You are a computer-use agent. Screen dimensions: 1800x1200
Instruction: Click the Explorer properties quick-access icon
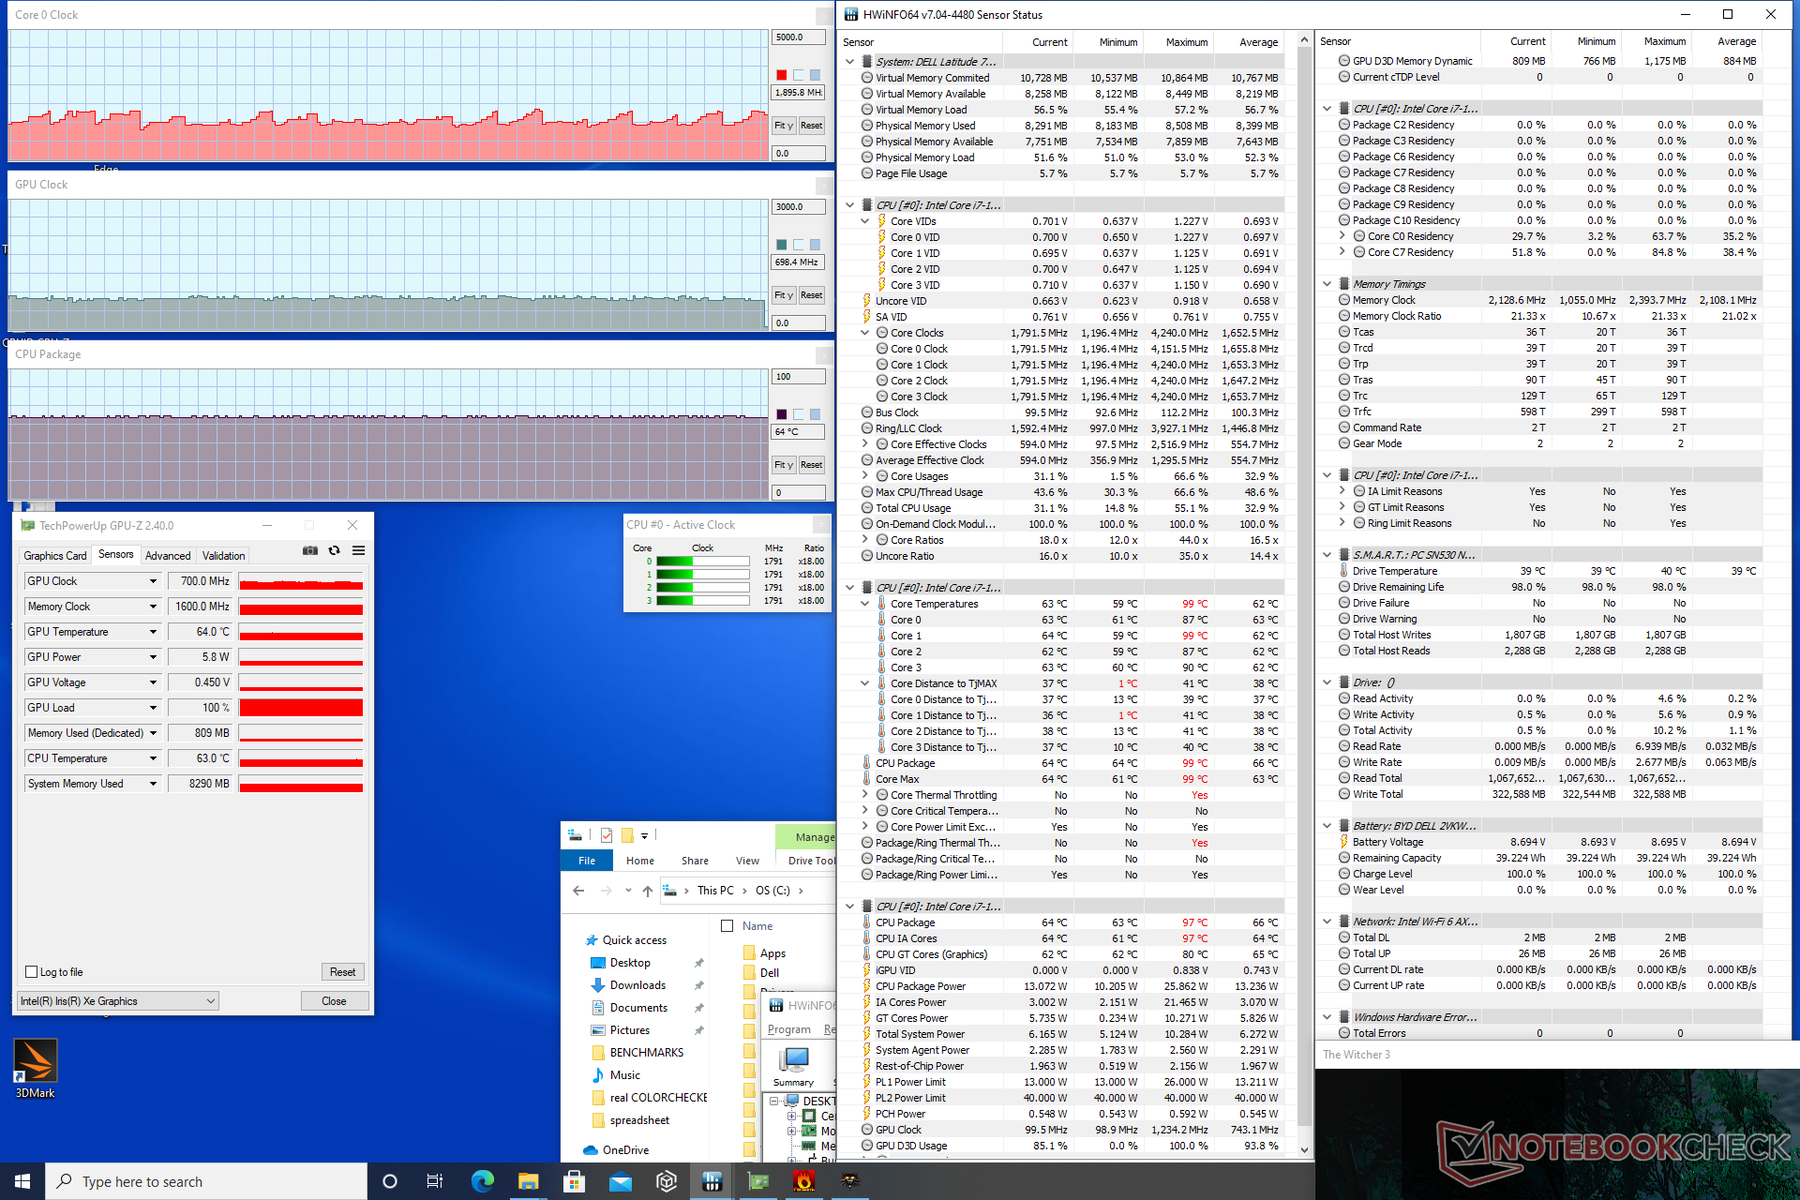pos(606,835)
